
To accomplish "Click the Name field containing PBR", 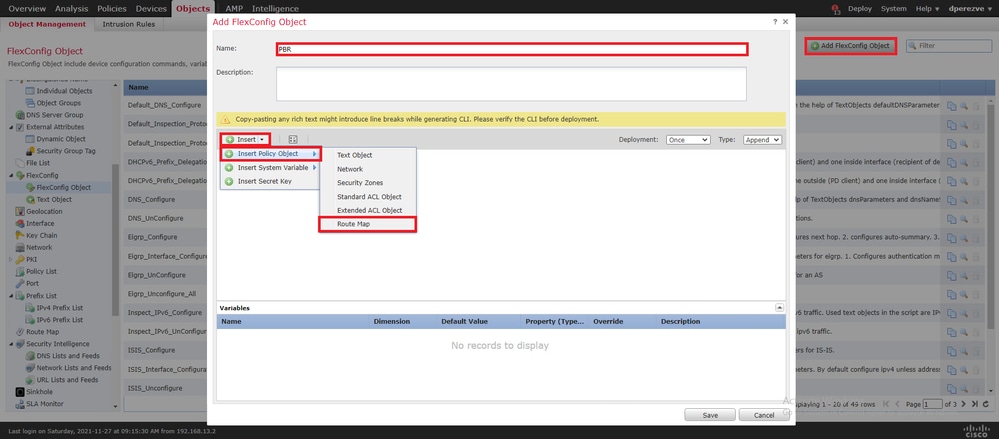I will point(512,49).
